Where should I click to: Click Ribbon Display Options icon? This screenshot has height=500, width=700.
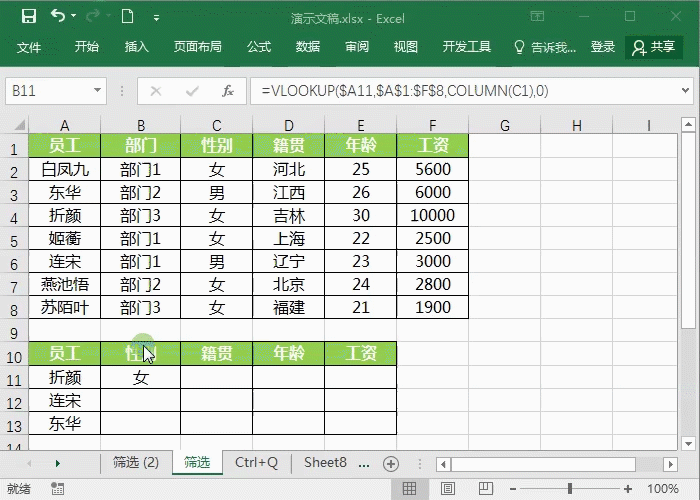[x=538, y=17]
